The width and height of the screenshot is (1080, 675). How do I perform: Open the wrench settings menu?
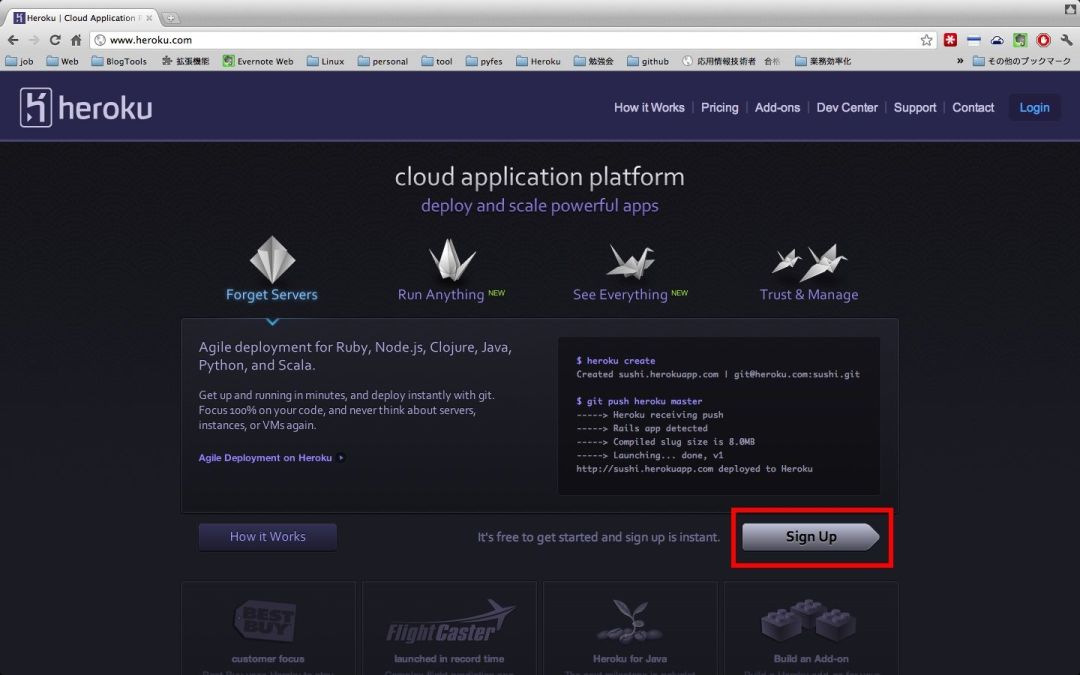click(1066, 40)
